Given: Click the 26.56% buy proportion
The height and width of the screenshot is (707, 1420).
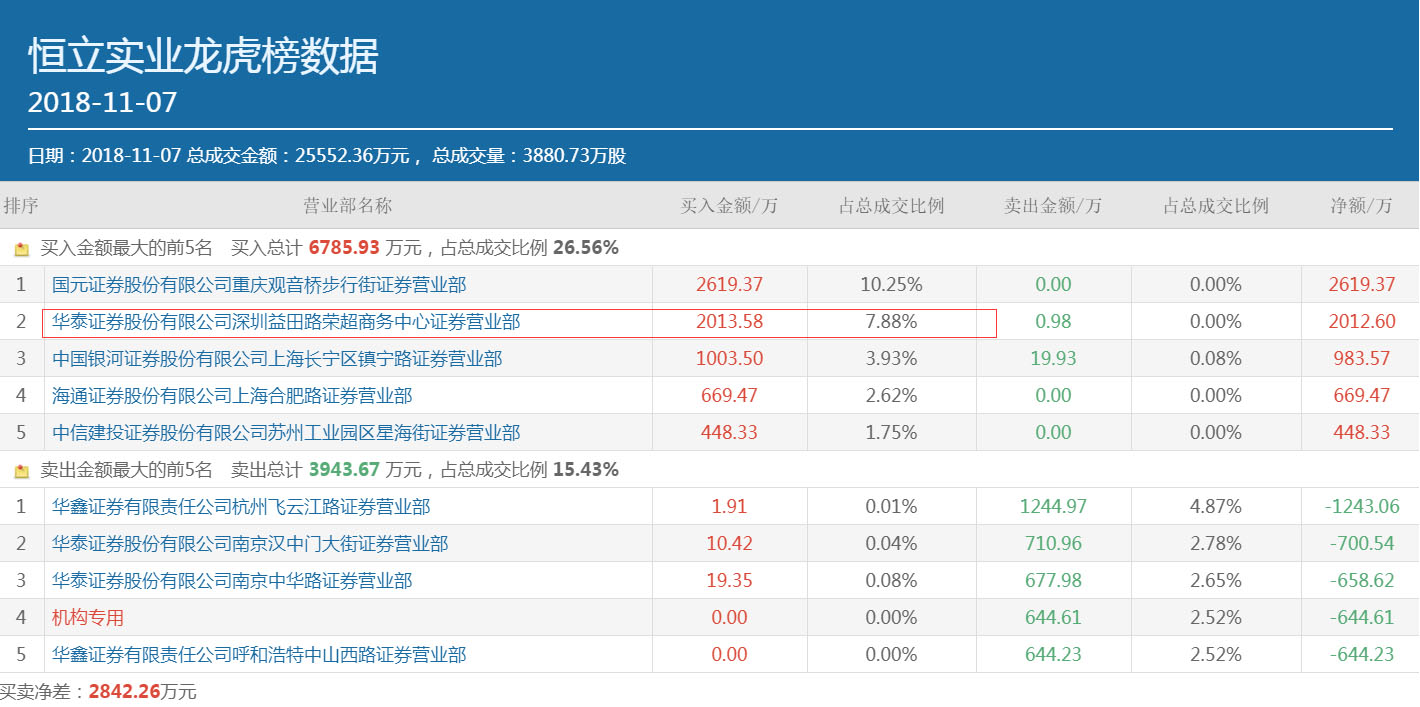Looking at the screenshot, I should pyautogui.click(x=585, y=248).
